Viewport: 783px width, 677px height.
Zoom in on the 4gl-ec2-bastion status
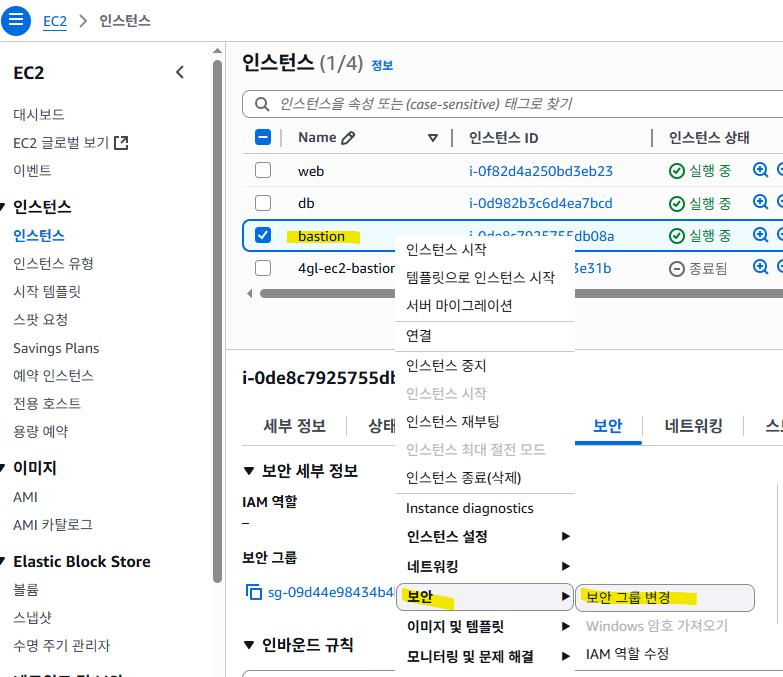760,267
